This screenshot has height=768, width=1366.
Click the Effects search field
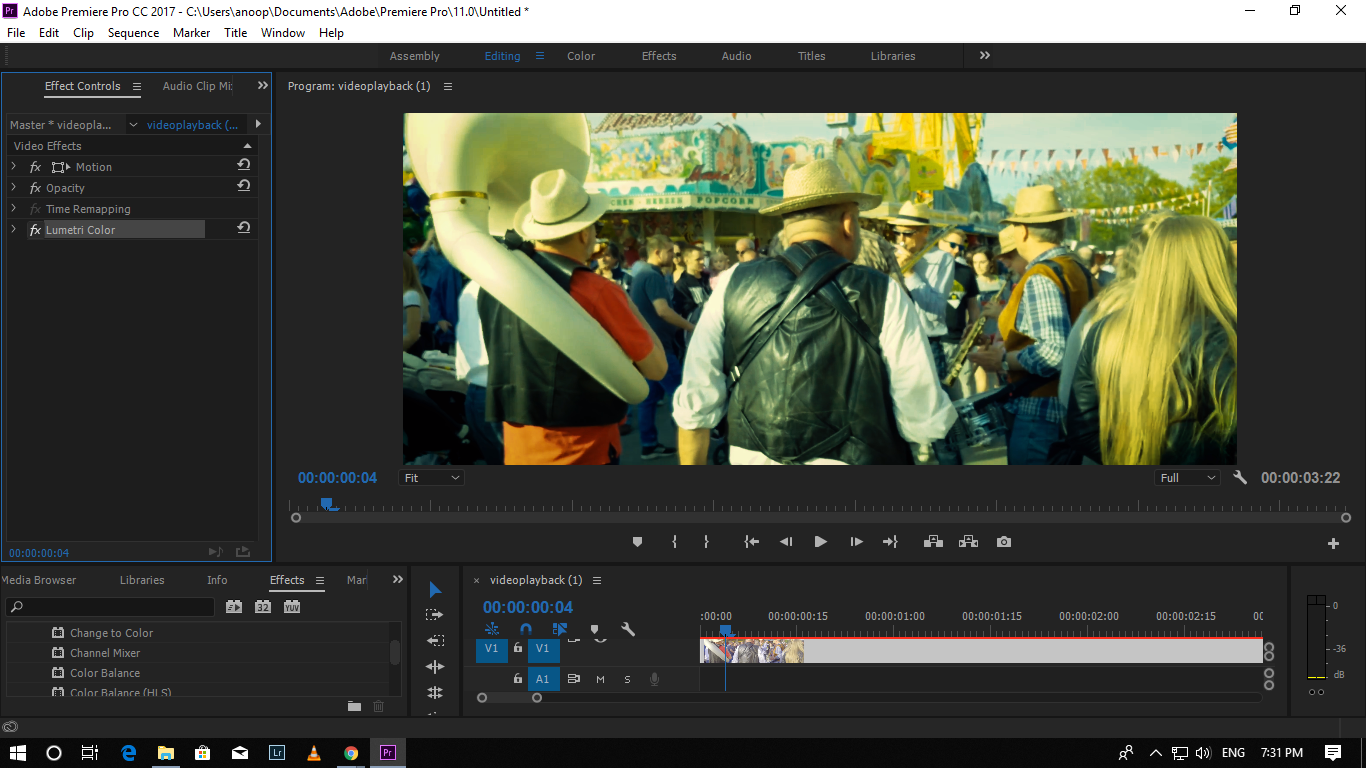(110, 607)
